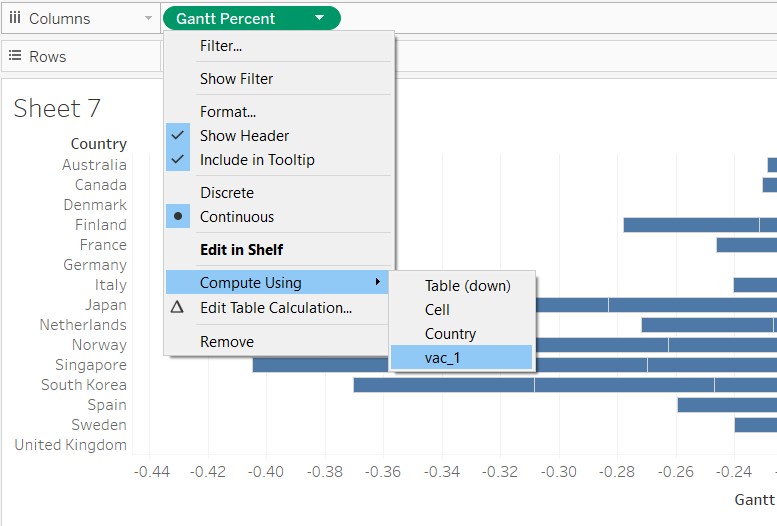777x526 pixels.
Task: Click the delta icon beside Edit Table Calculation
Action: tap(178, 308)
